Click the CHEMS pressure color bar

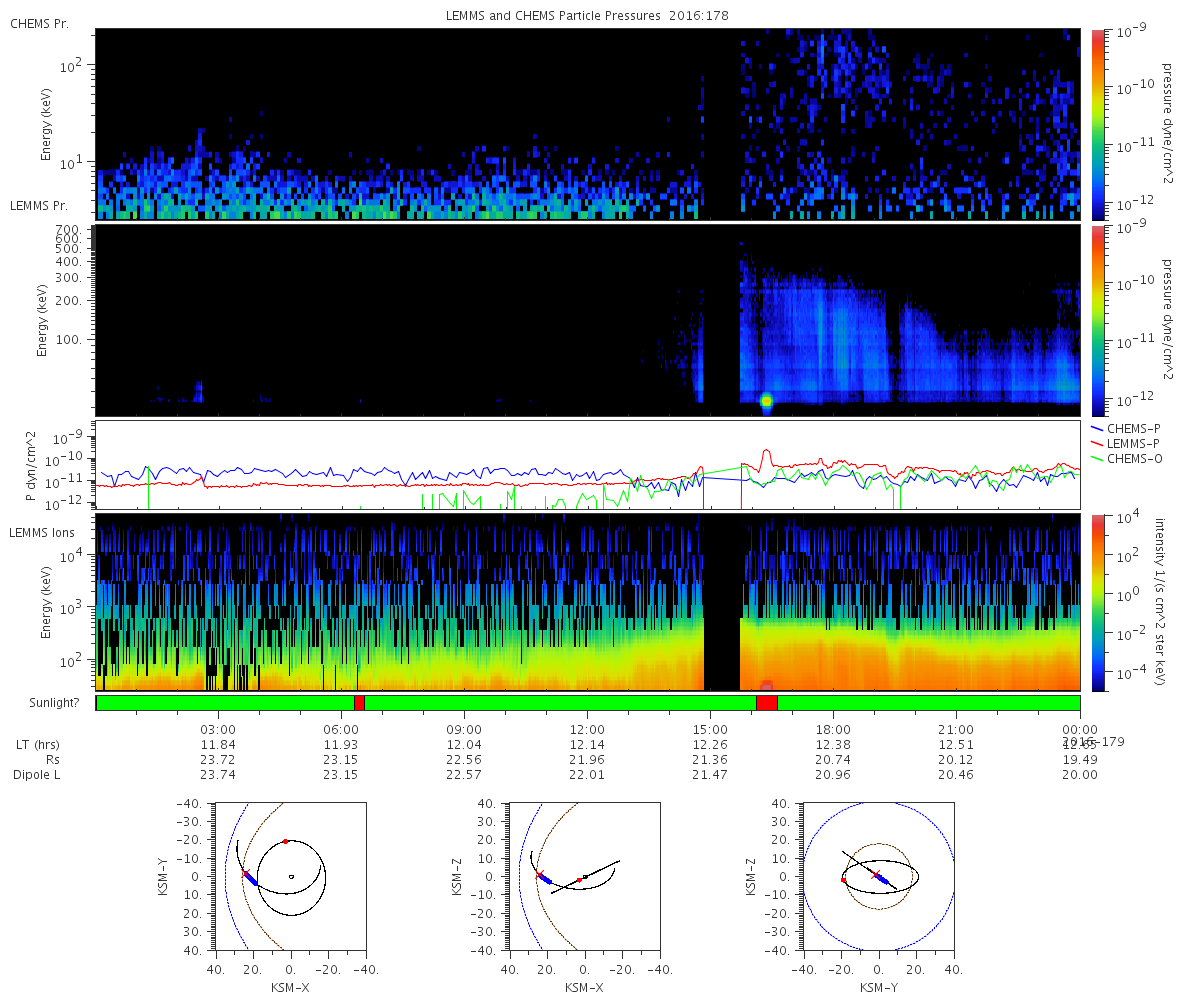coord(1097,123)
